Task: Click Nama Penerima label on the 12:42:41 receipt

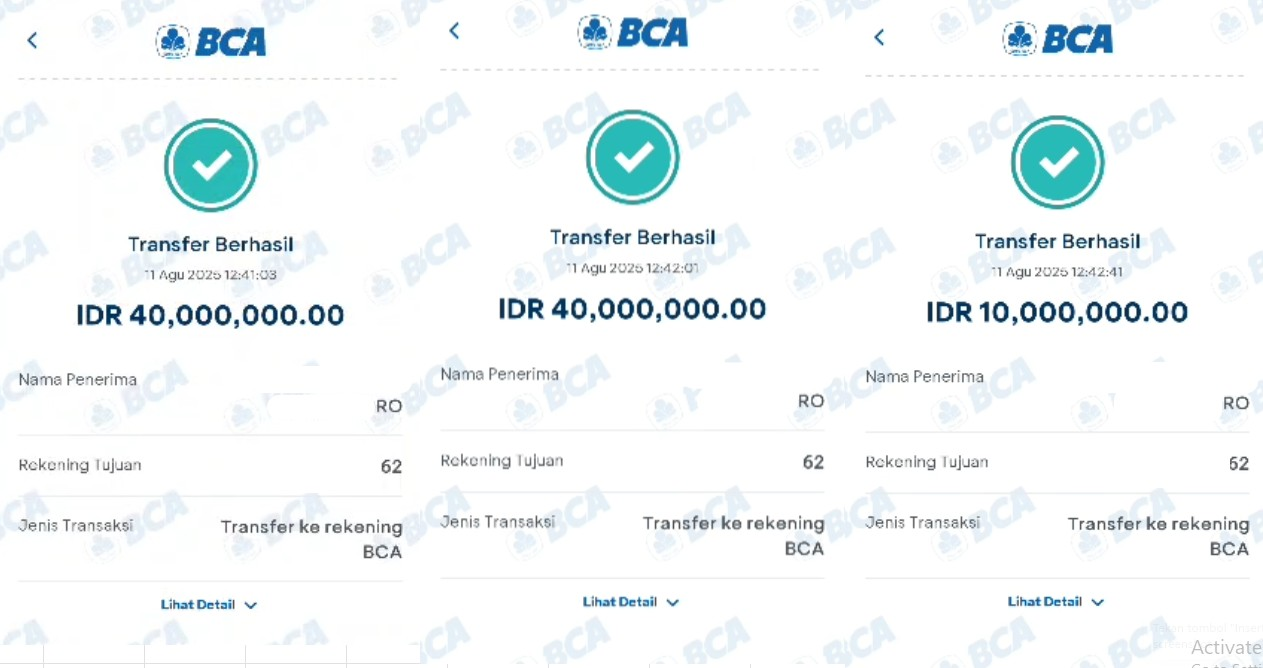Action: click(x=925, y=377)
